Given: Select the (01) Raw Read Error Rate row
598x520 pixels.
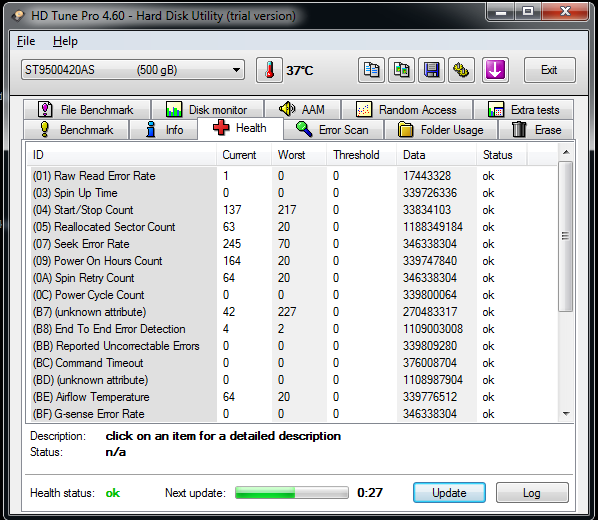Looking at the screenshot, I should click(292, 176).
